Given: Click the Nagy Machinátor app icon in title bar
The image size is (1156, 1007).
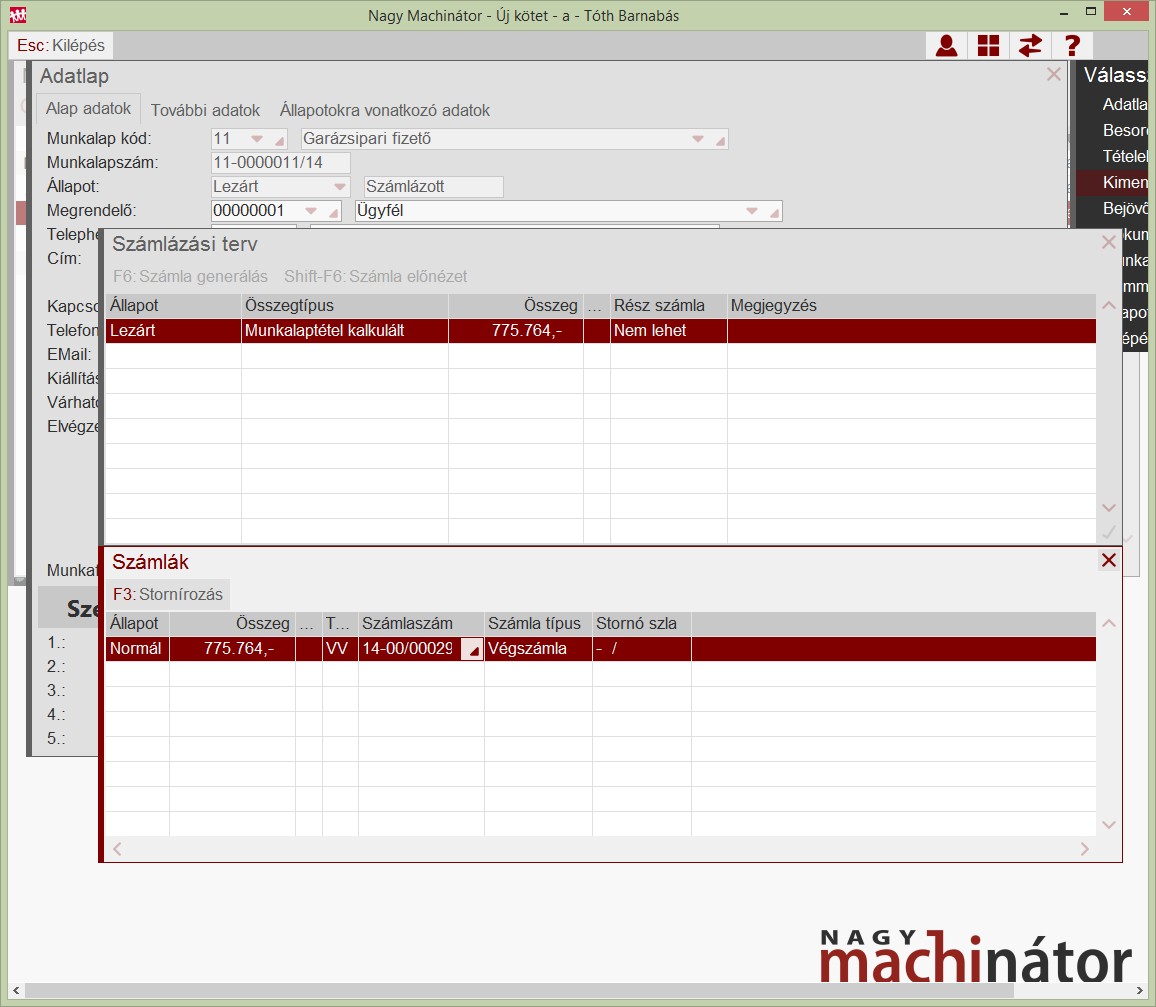Looking at the screenshot, I should tap(18, 15).
